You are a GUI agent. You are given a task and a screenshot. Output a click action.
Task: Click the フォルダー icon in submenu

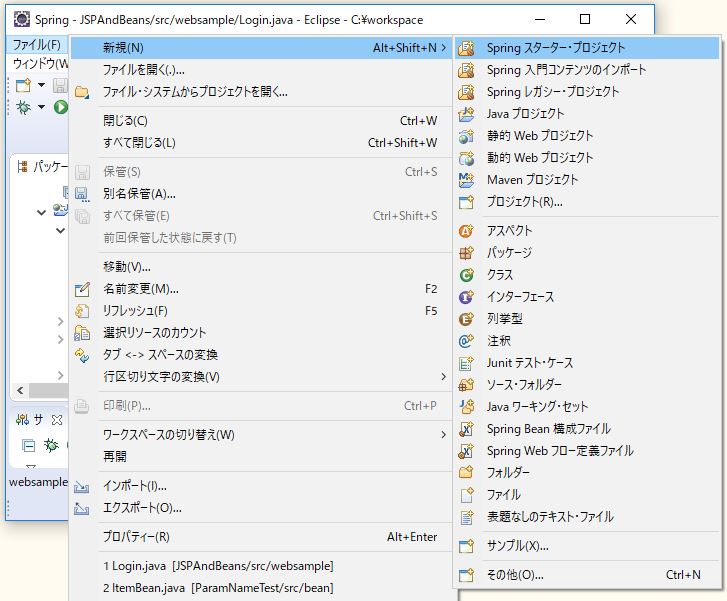tap(466, 473)
